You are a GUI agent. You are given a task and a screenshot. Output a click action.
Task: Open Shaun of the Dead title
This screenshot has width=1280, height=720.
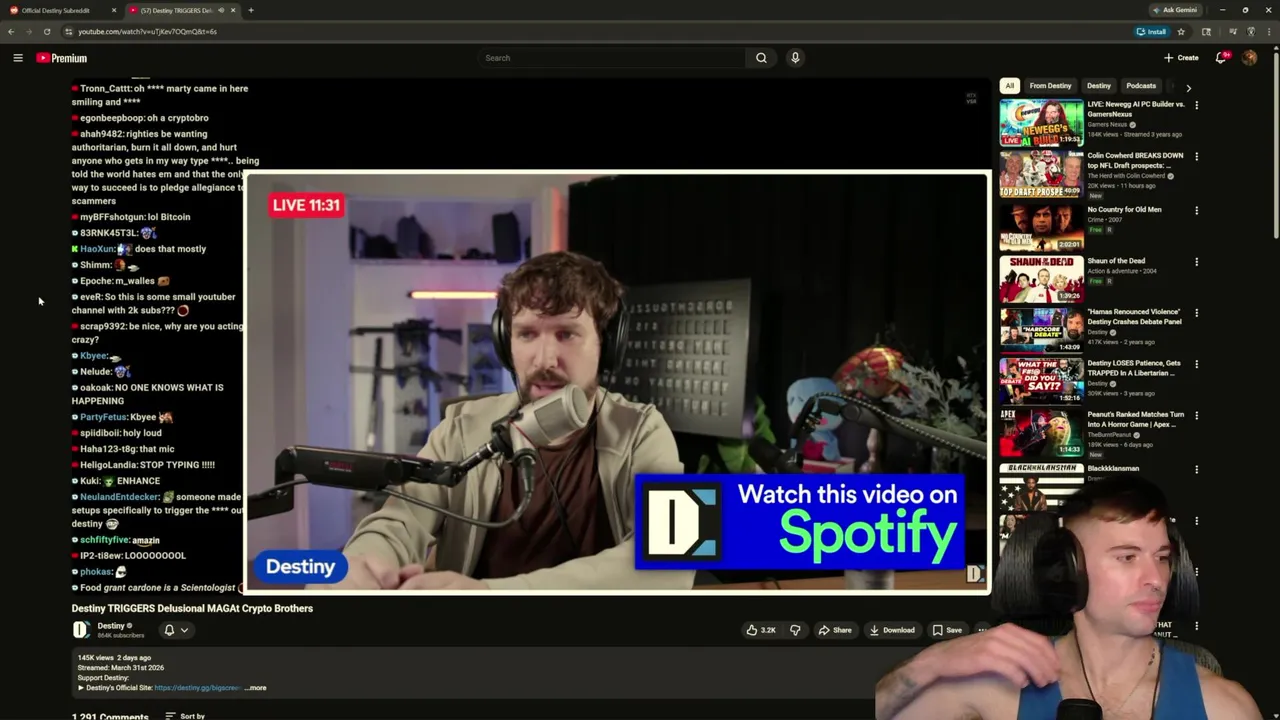click(x=1116, y=261)
